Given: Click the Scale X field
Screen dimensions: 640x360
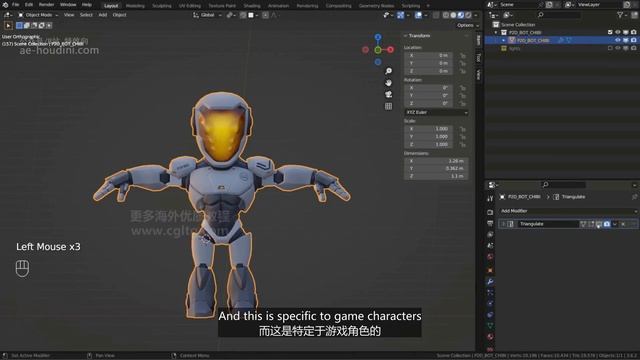Looking at the screenshot, I should pyautogui.click(x=428, y=129).
